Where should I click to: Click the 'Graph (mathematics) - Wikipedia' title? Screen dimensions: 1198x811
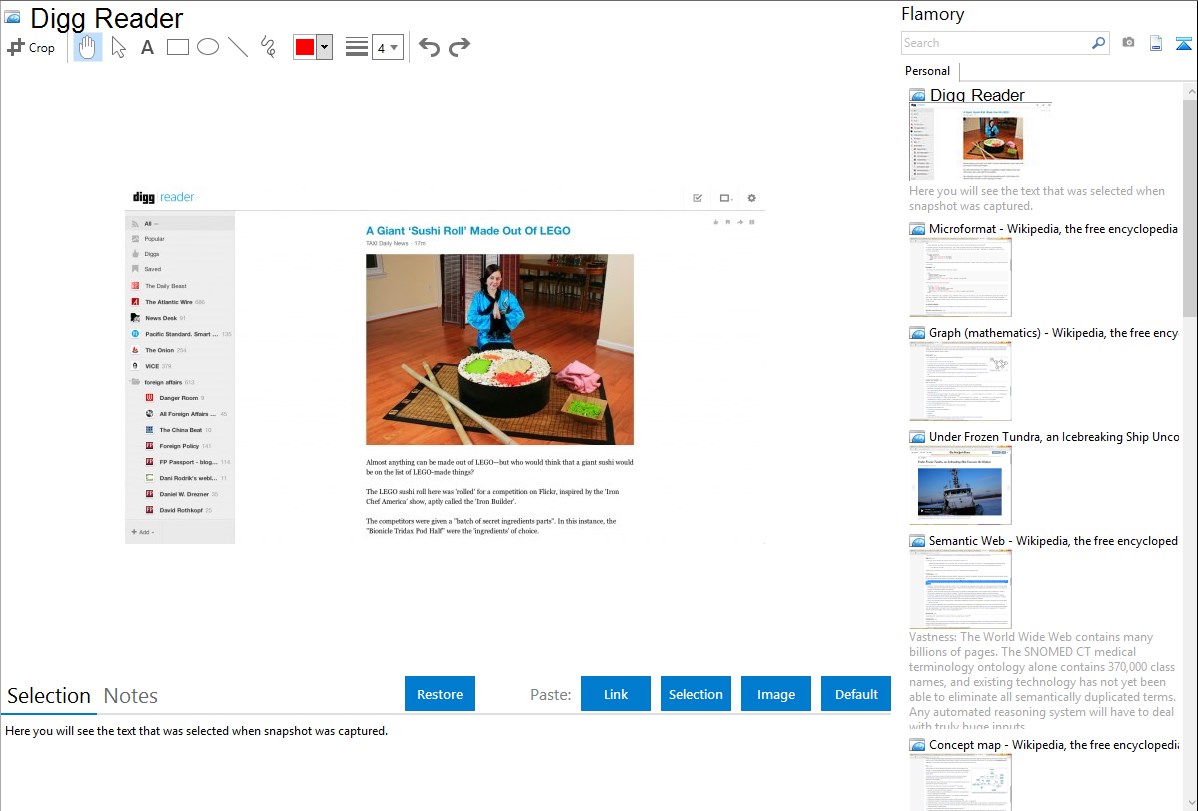pos(1053,333)
